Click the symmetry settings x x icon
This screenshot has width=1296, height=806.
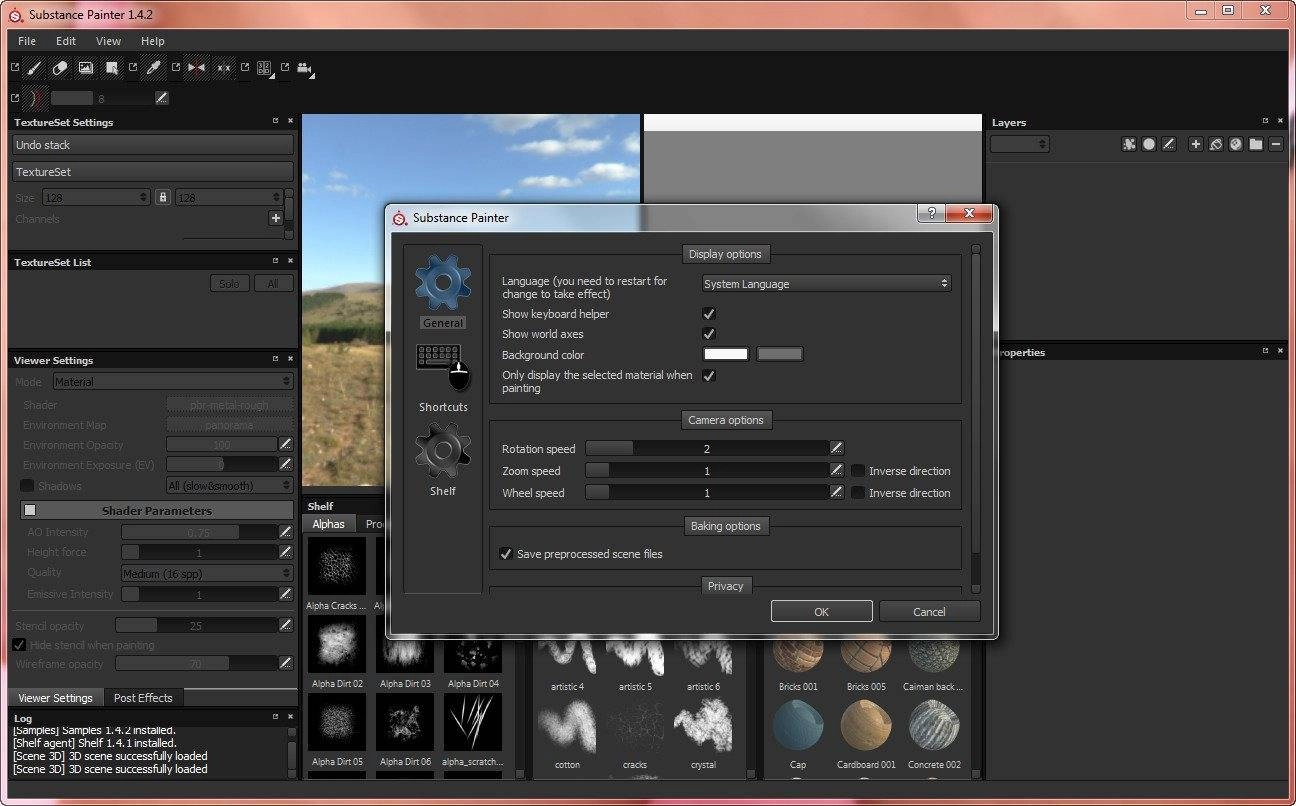coord(223,68)
